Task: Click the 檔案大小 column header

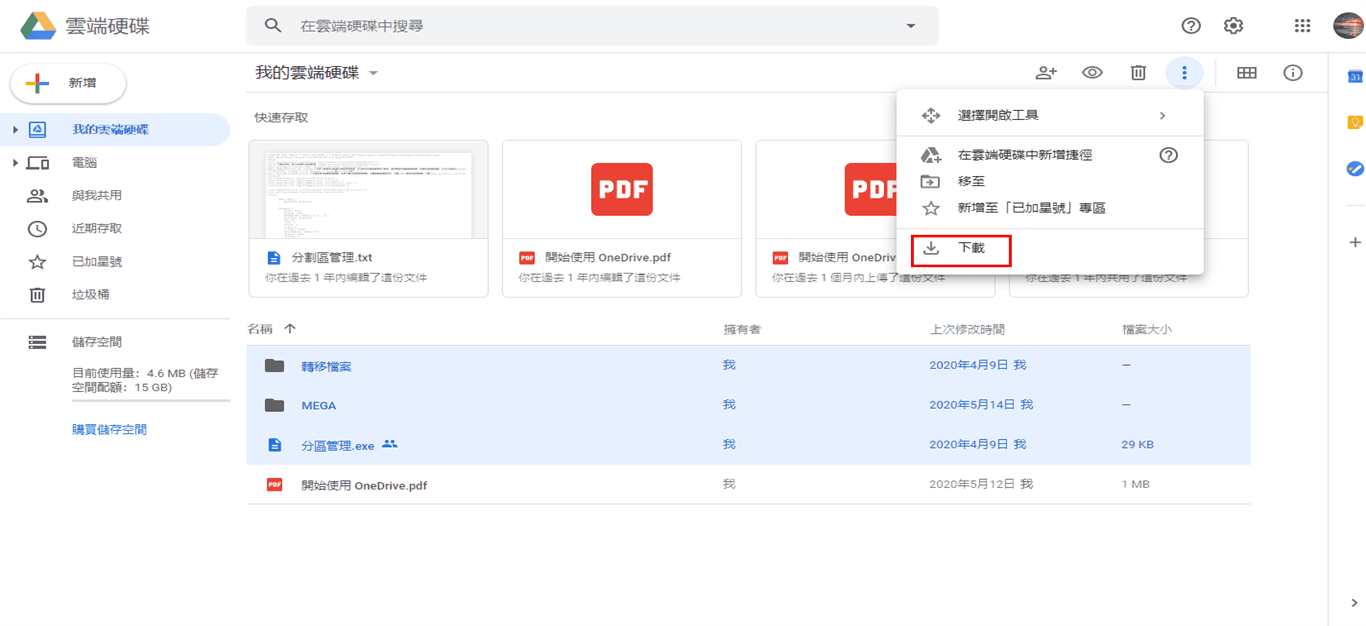Action: (x=1147, y=330)
